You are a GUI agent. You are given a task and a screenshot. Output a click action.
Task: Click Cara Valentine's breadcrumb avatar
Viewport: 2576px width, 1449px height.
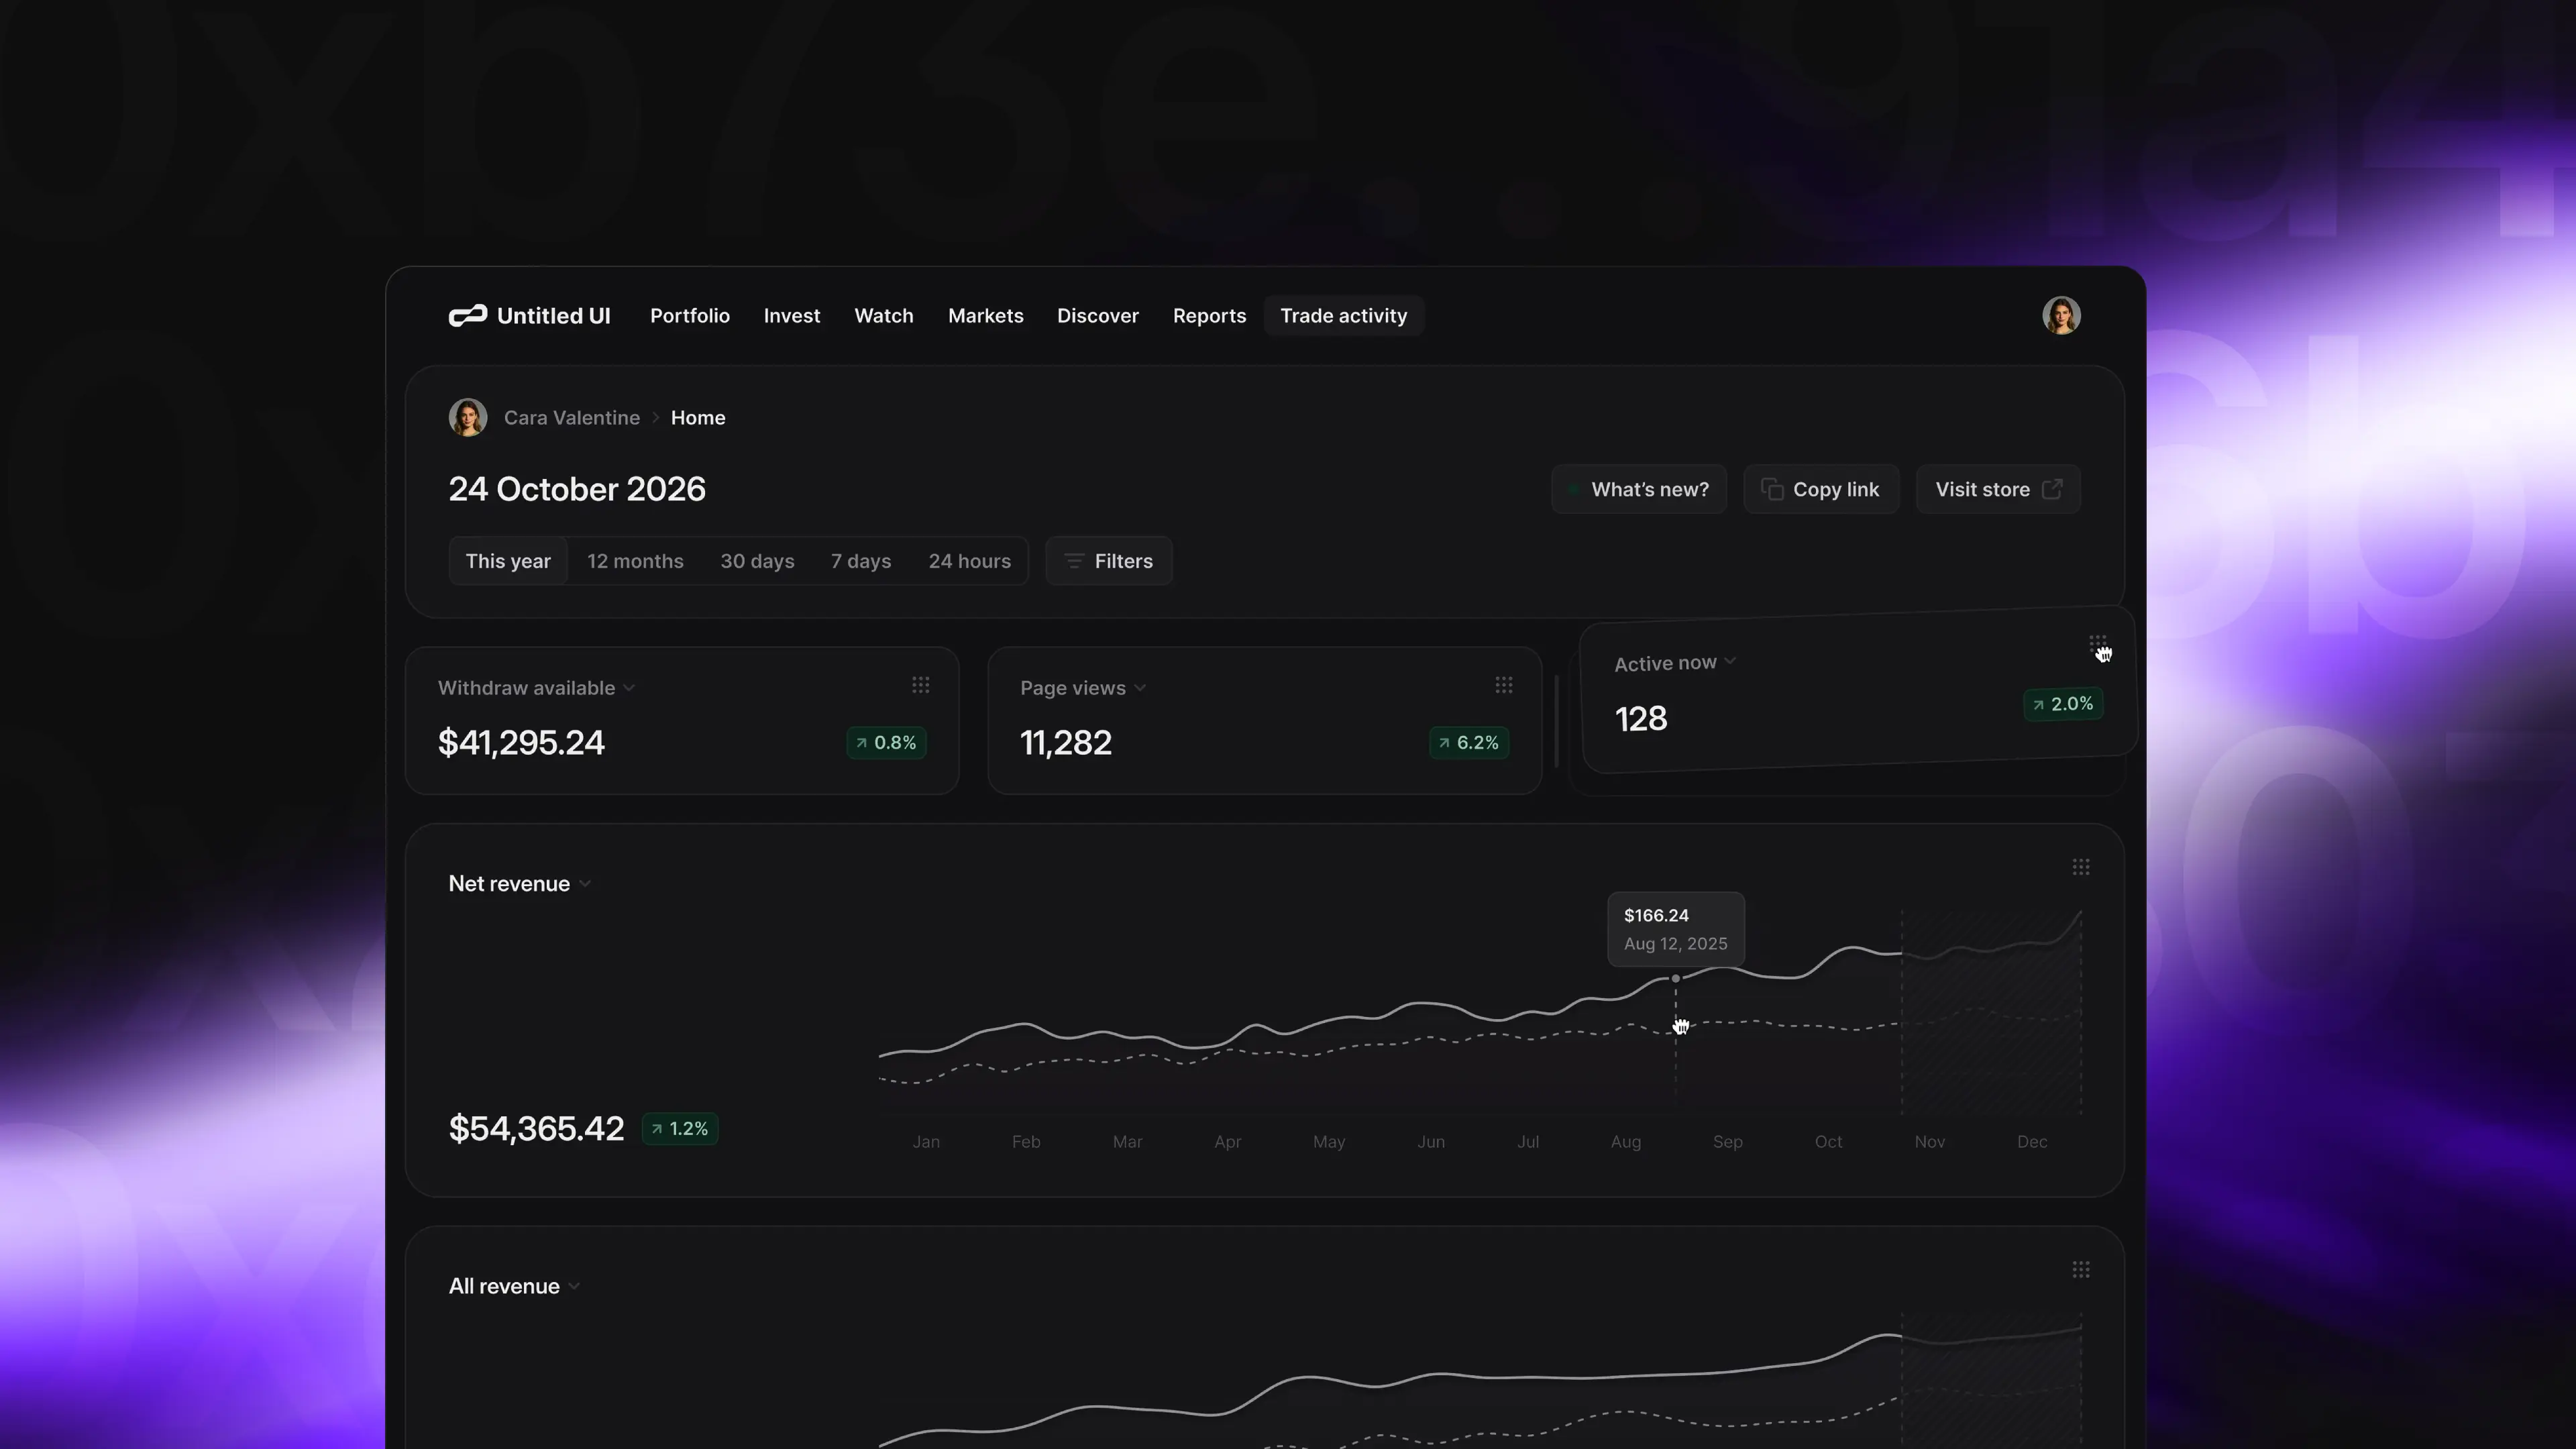pos(468,418)
